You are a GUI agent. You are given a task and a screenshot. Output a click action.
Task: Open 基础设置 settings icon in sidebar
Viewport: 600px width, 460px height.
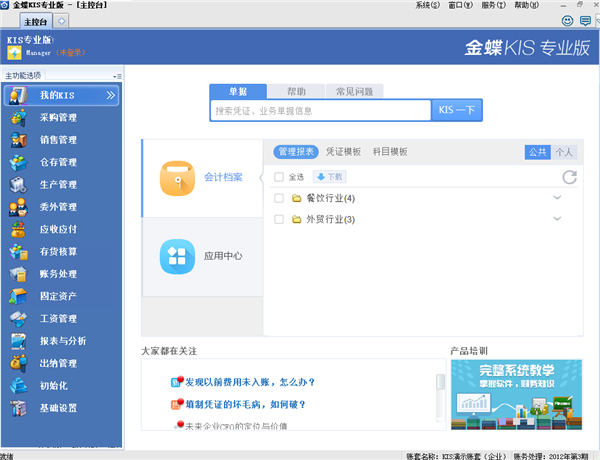click(x=17, y=408)
